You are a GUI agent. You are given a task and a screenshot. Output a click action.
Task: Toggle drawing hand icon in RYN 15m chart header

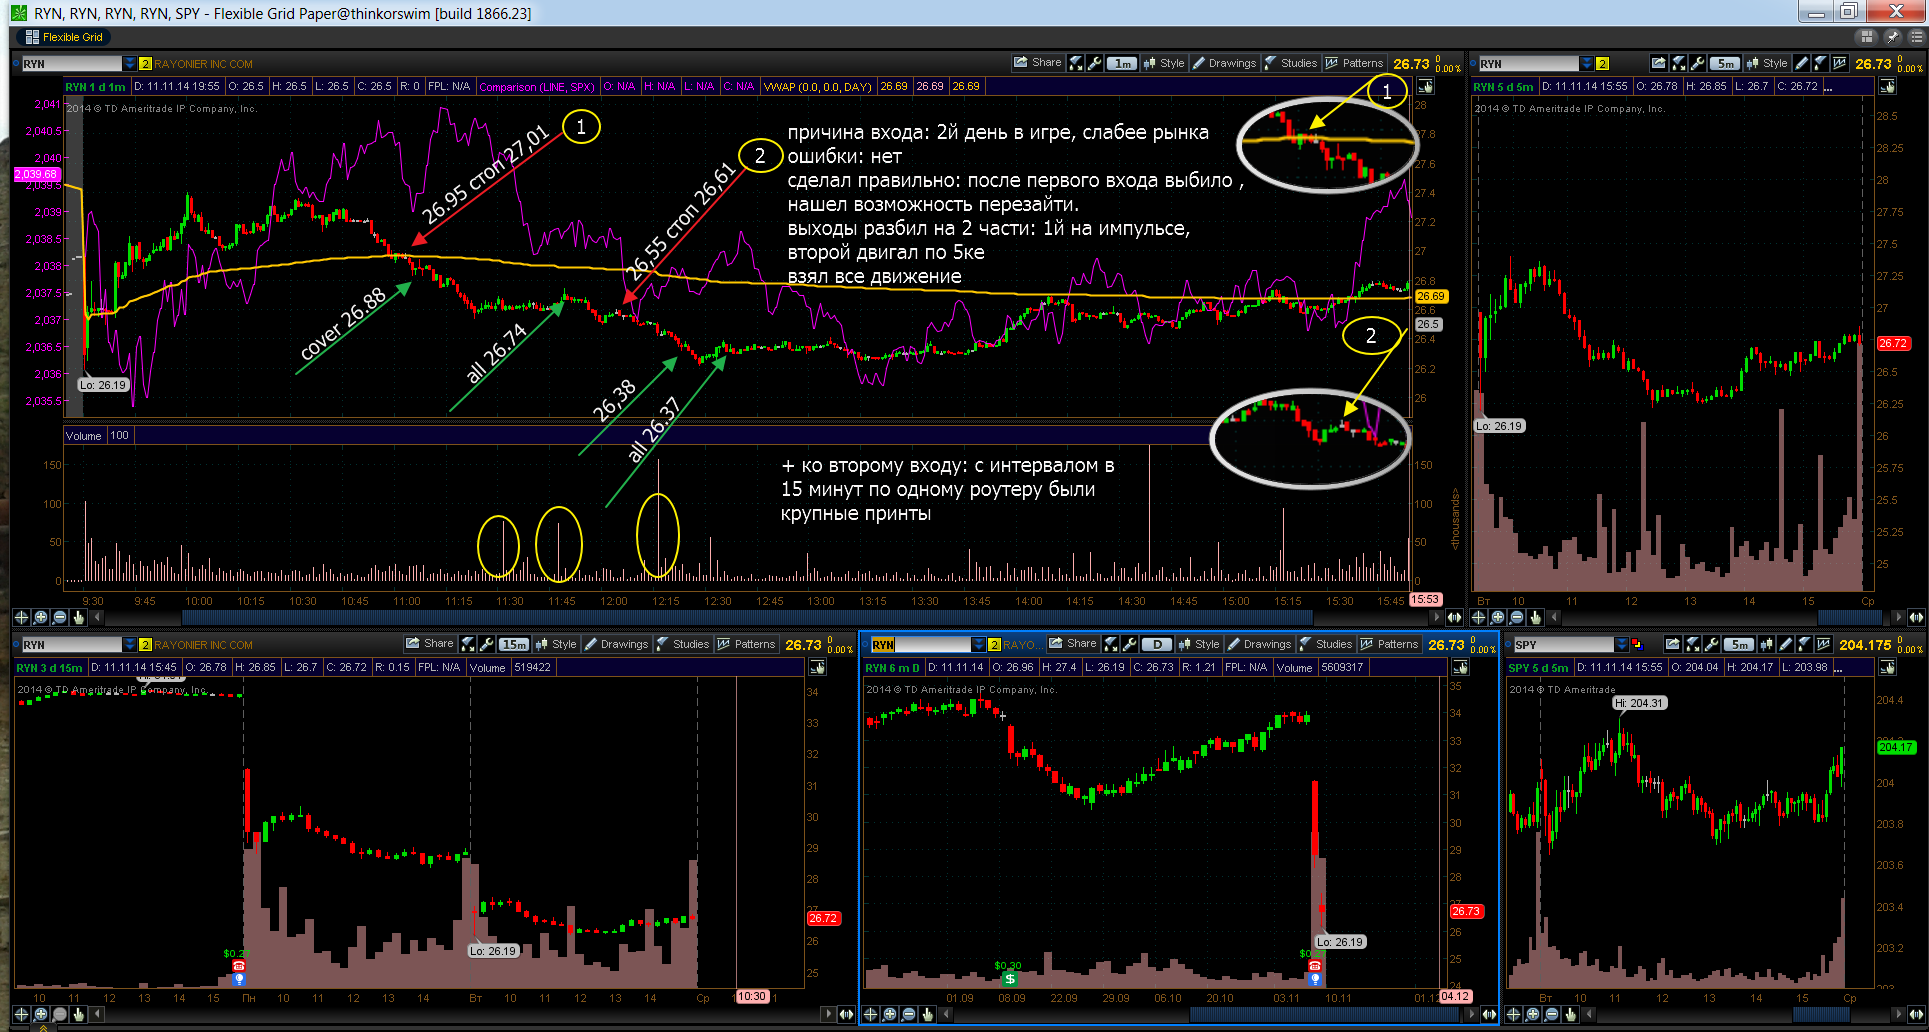pos(817,667)
